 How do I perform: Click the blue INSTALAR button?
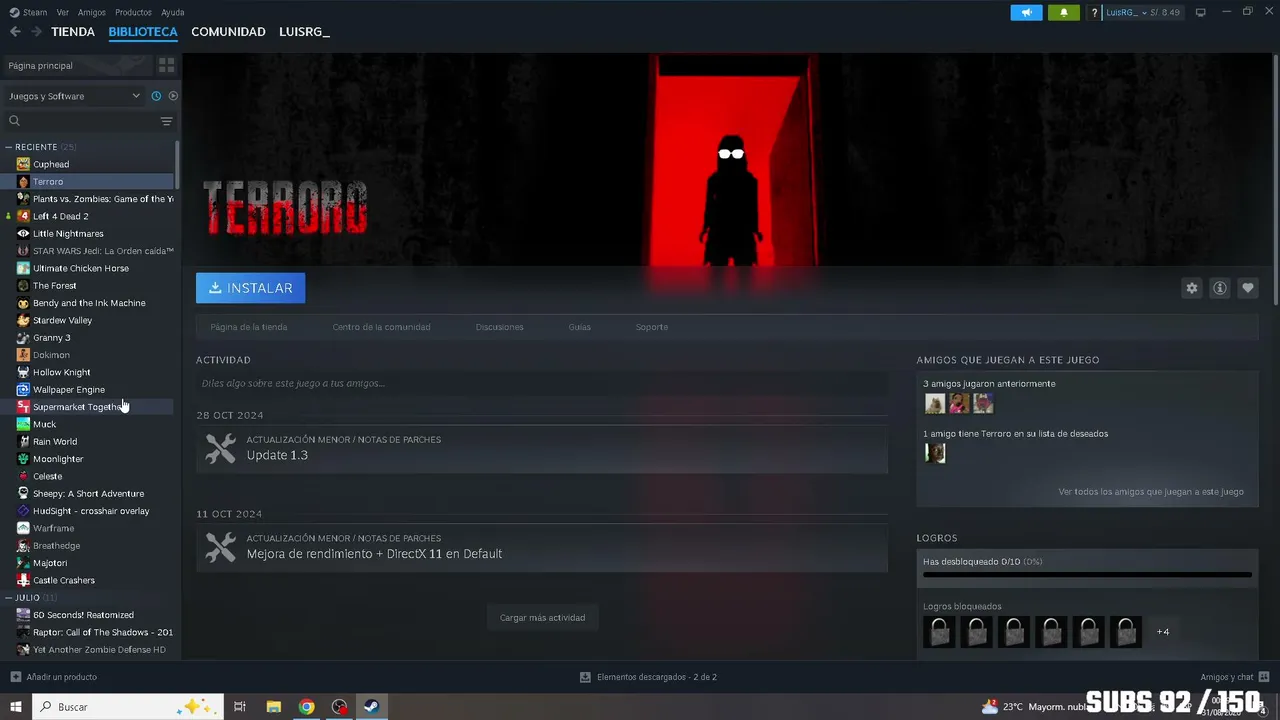click(251, 288)
